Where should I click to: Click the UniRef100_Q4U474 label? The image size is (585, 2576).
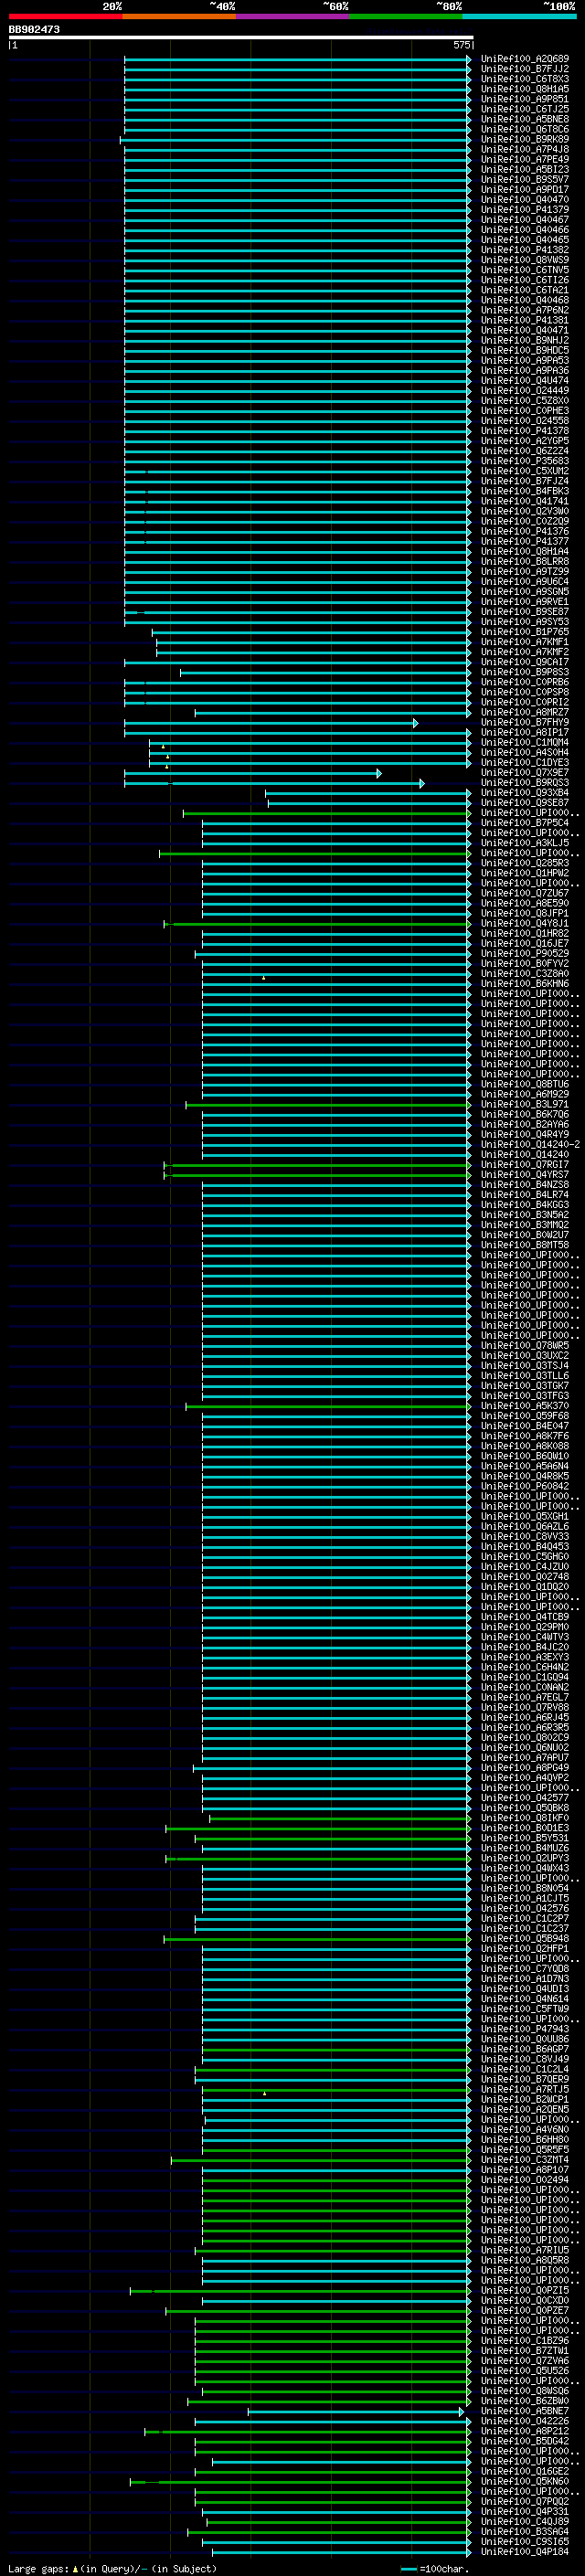(525, 380)
